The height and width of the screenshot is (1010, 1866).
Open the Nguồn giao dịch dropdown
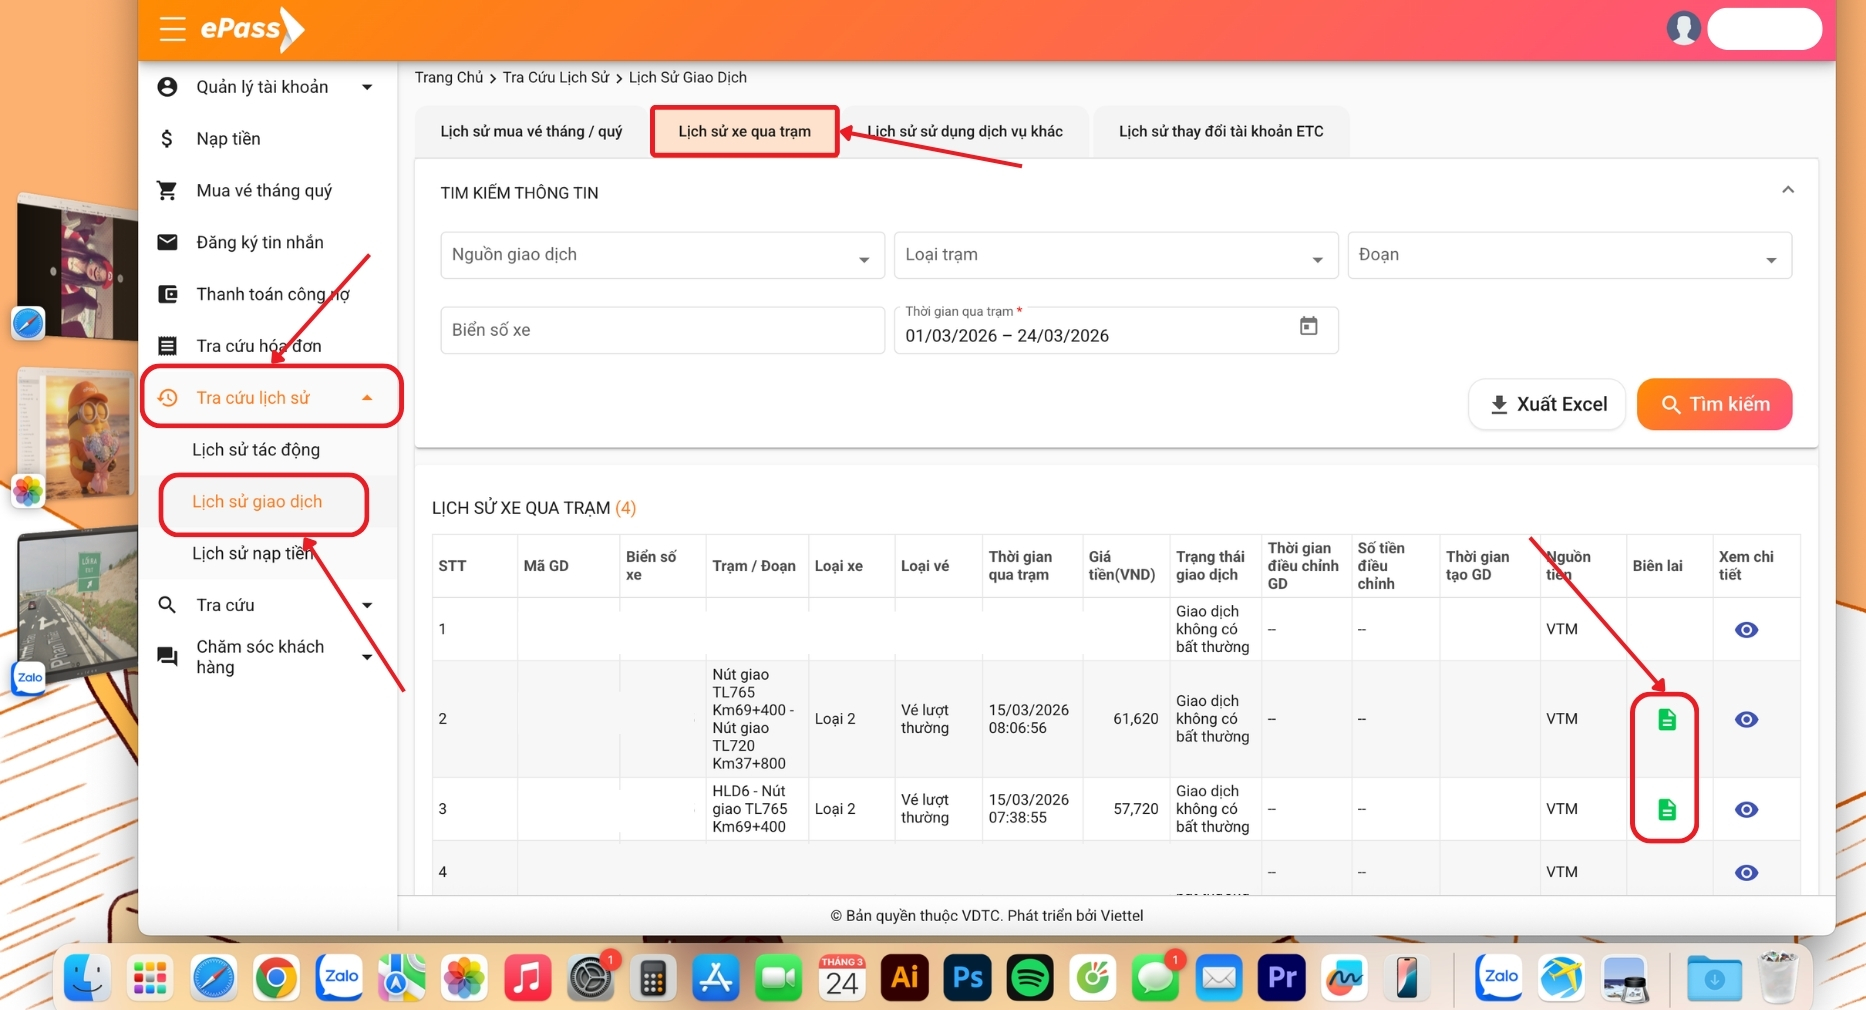[x=662, y=256]
